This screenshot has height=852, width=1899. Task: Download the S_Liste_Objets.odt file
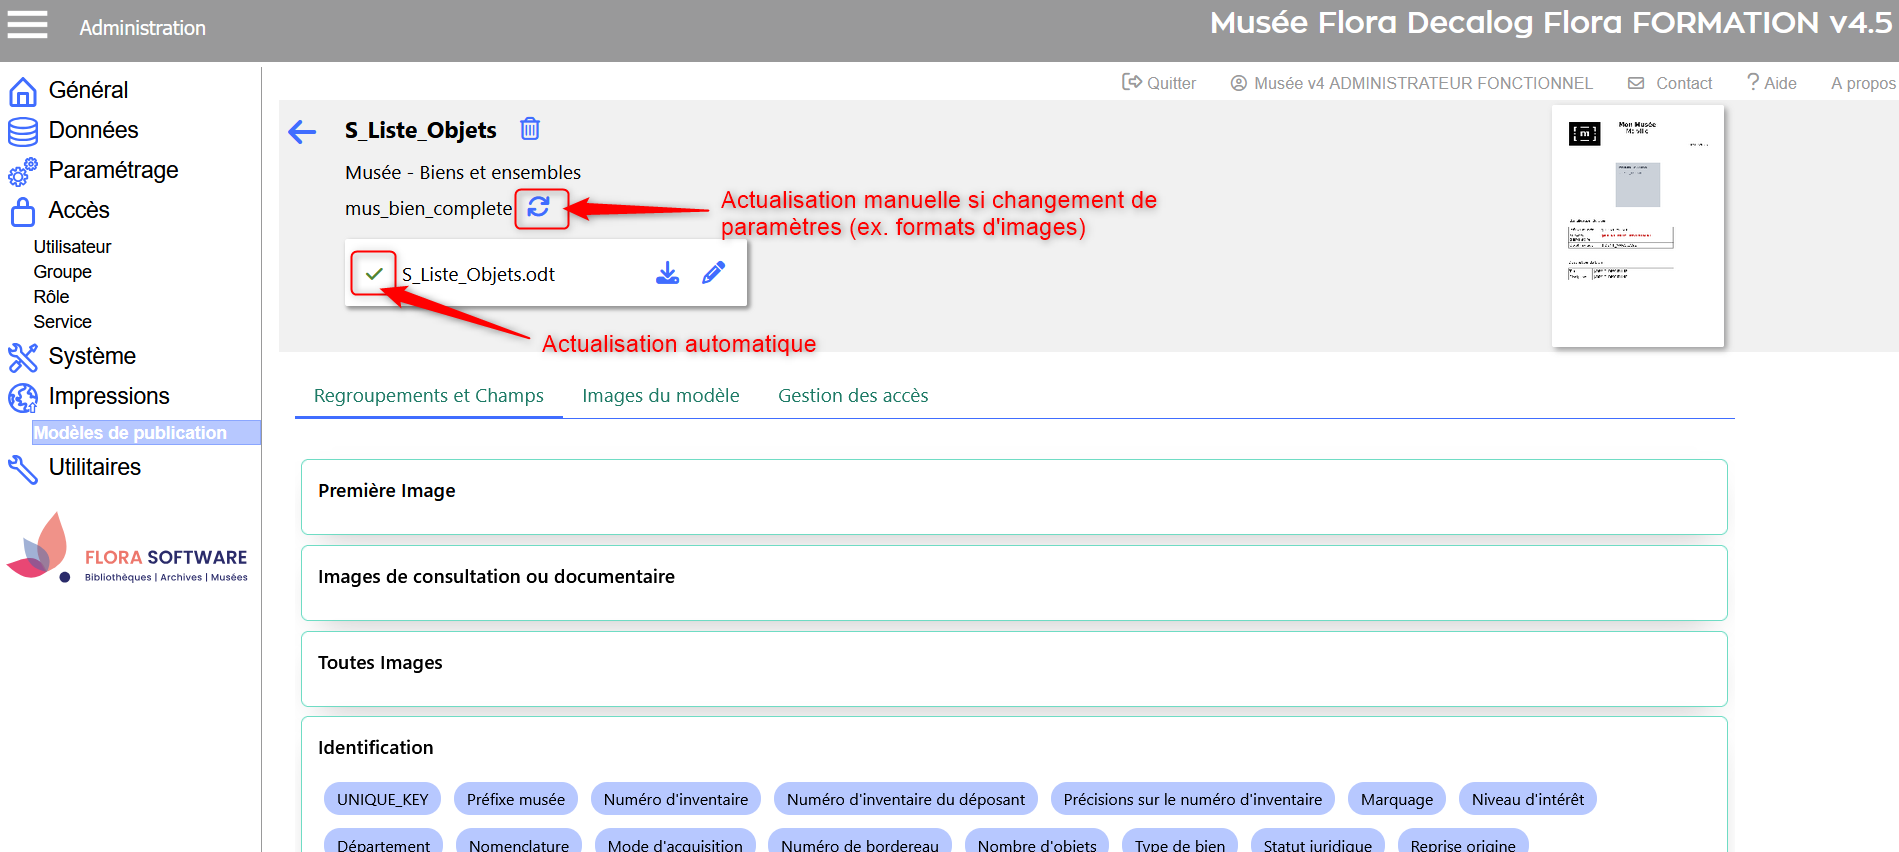[667, 273]
